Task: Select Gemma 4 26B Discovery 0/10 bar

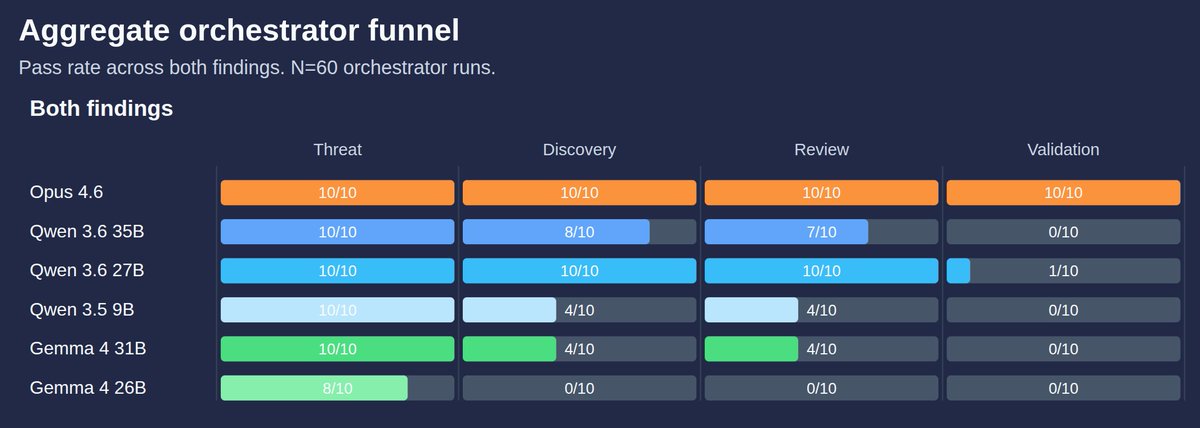Action: click(579, 388)
